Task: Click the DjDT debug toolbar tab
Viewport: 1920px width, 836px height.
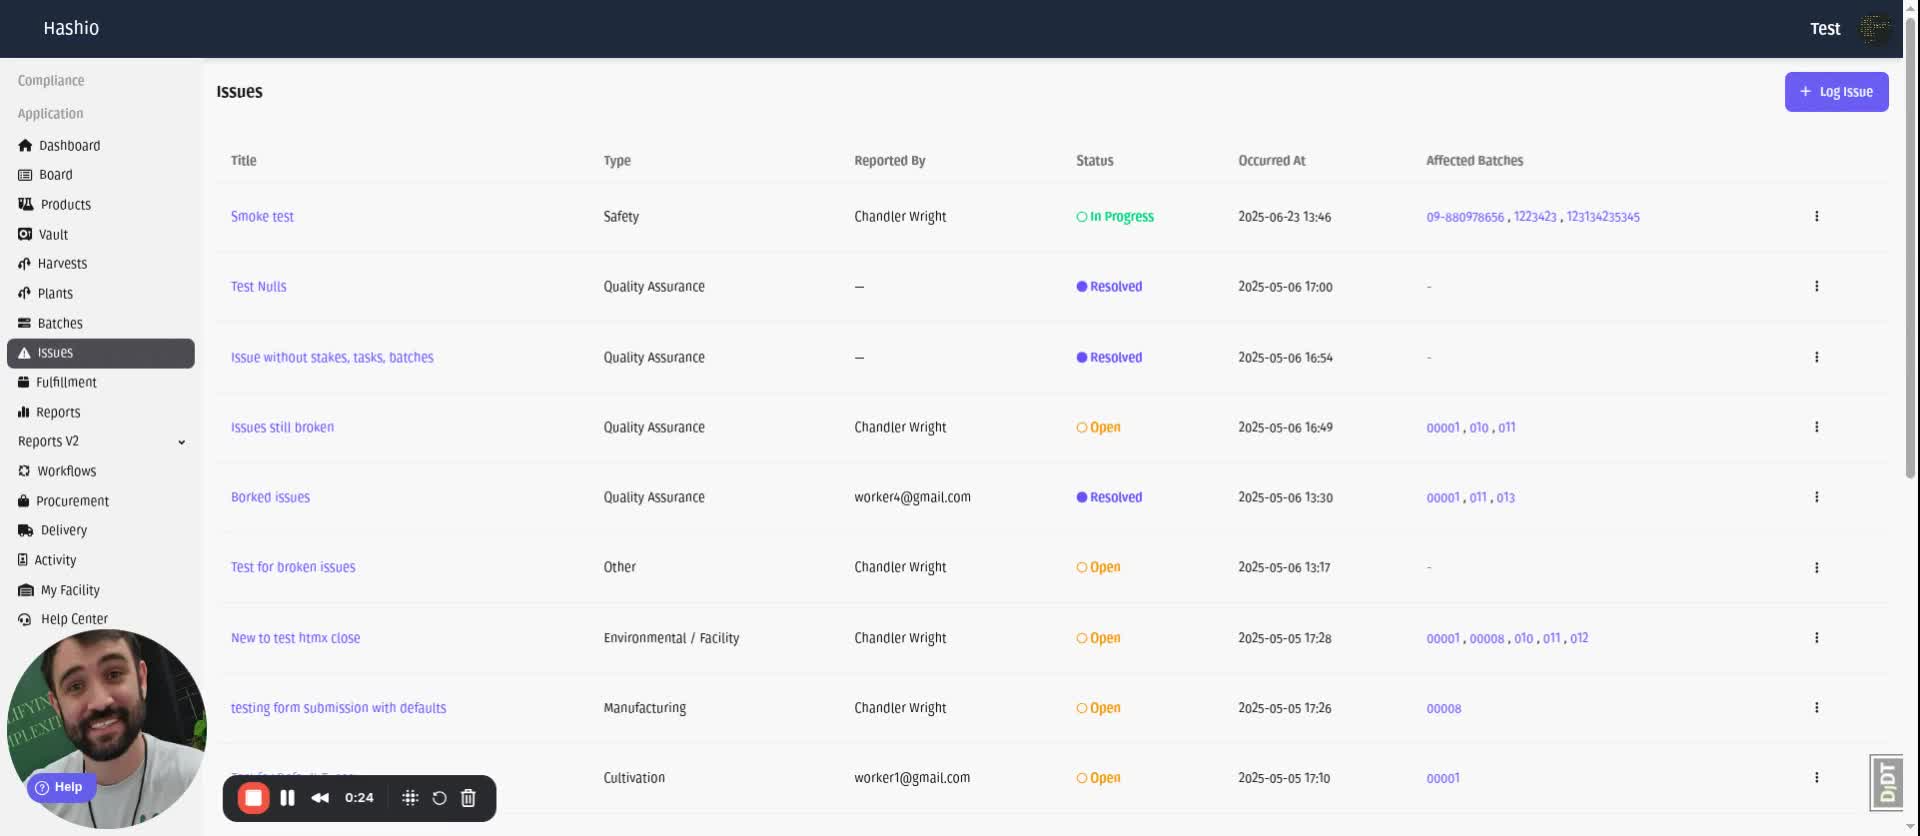Action: 1887,782
